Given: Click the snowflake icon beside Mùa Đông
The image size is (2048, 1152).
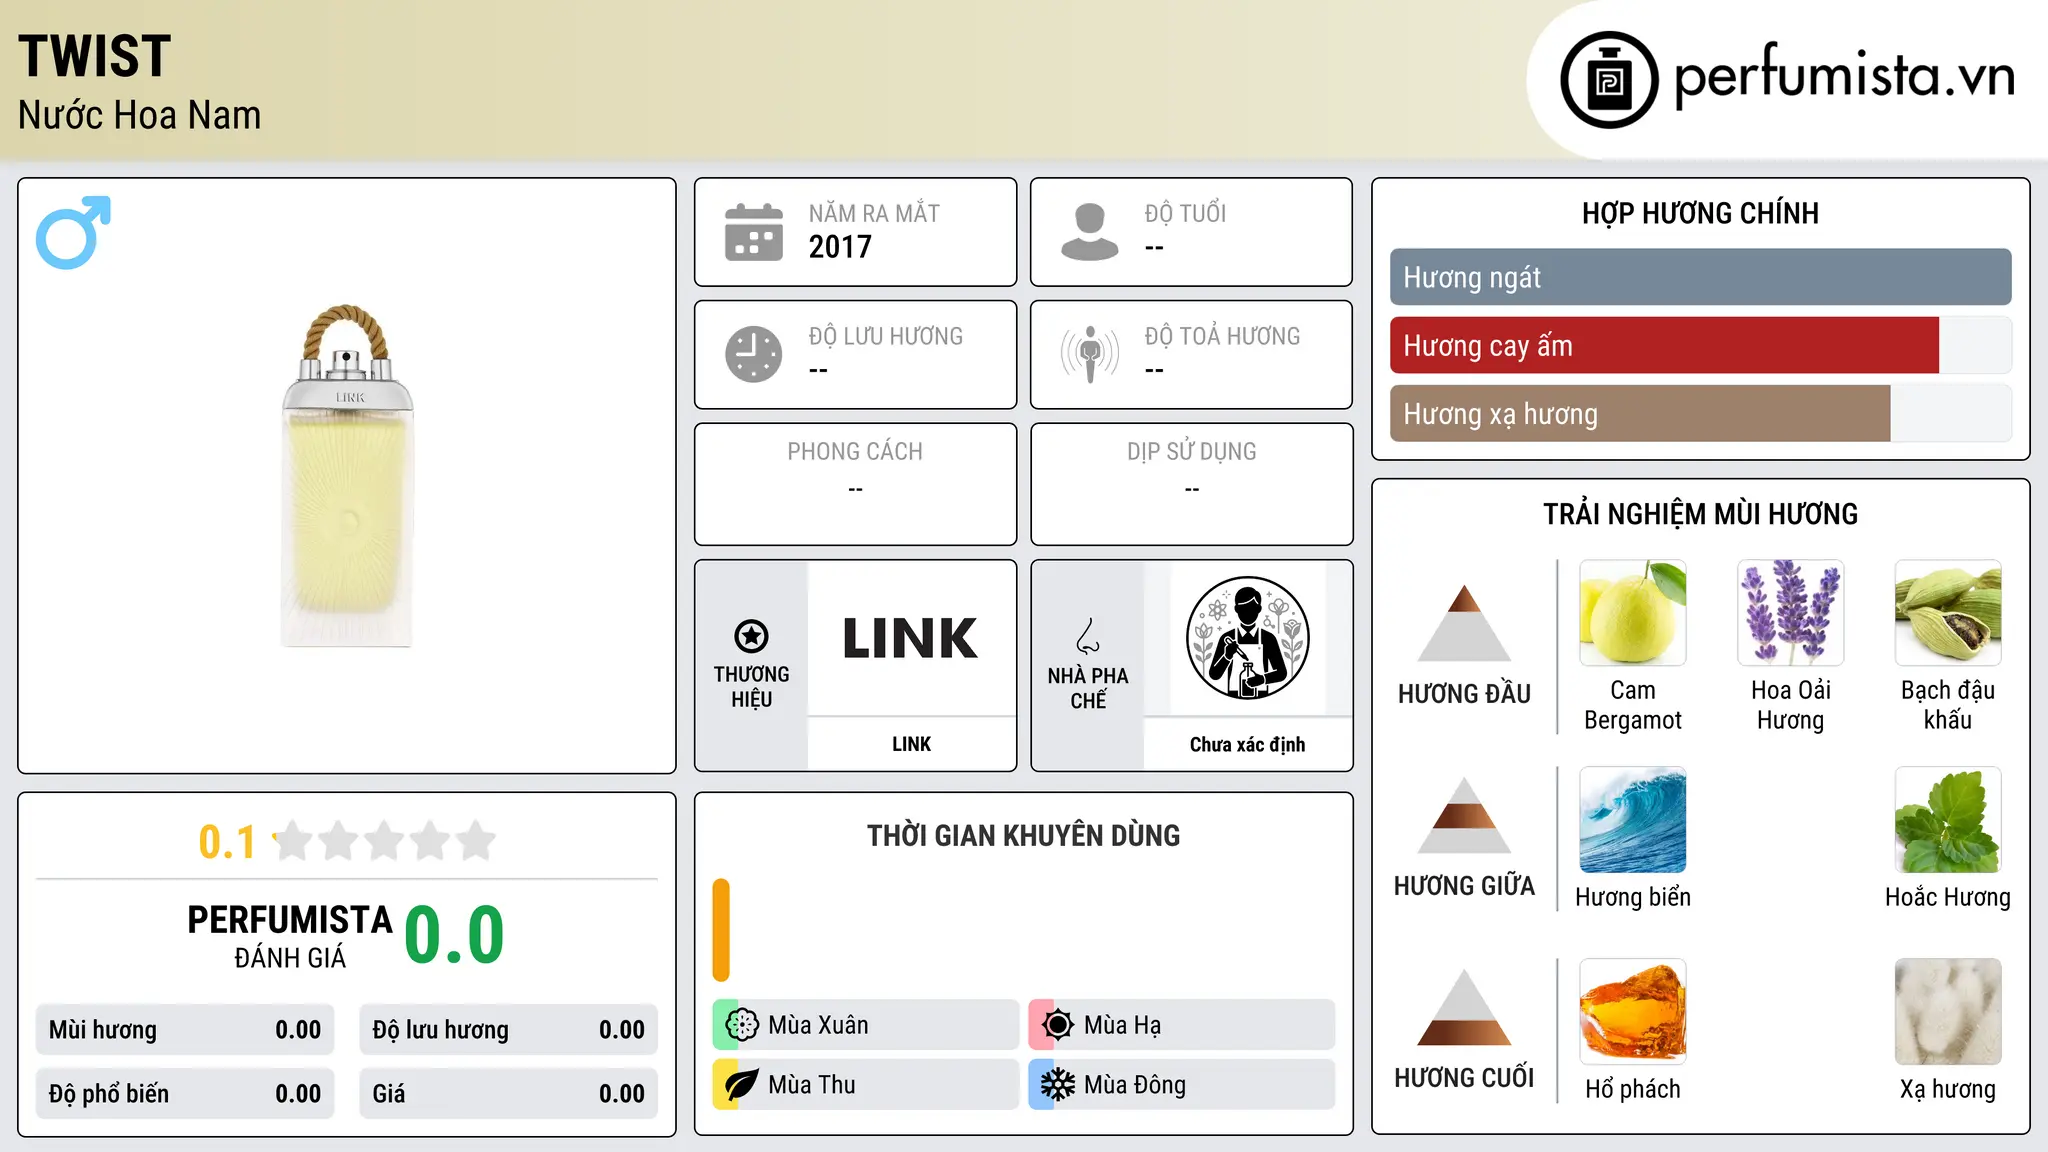Looking at the screenshot, I should (1058, 1085).
